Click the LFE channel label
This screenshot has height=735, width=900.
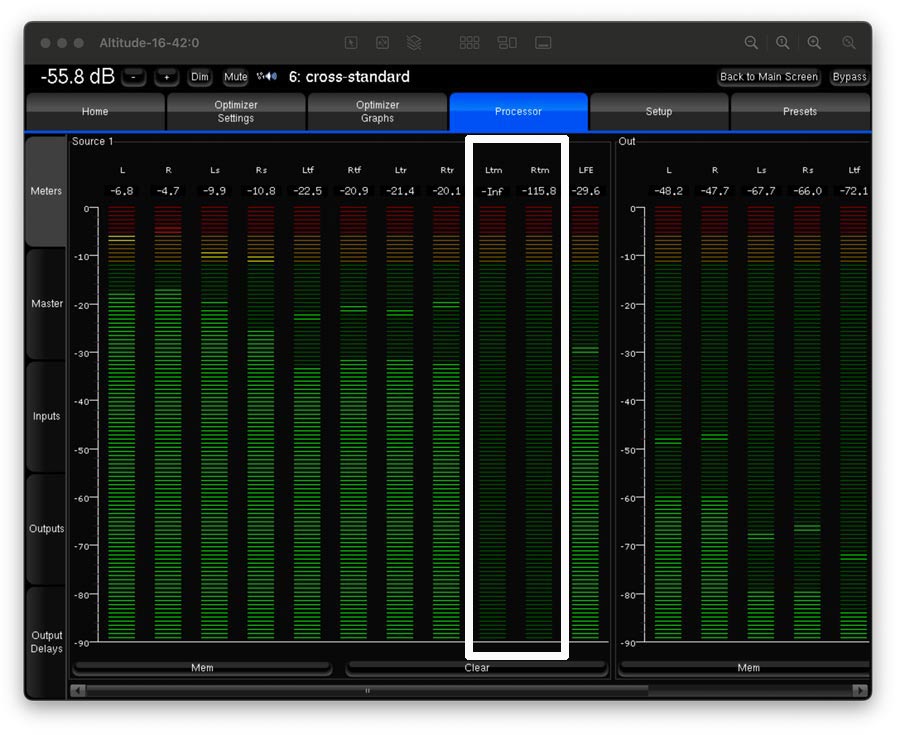pyautogui.click(x=586, y=170)
